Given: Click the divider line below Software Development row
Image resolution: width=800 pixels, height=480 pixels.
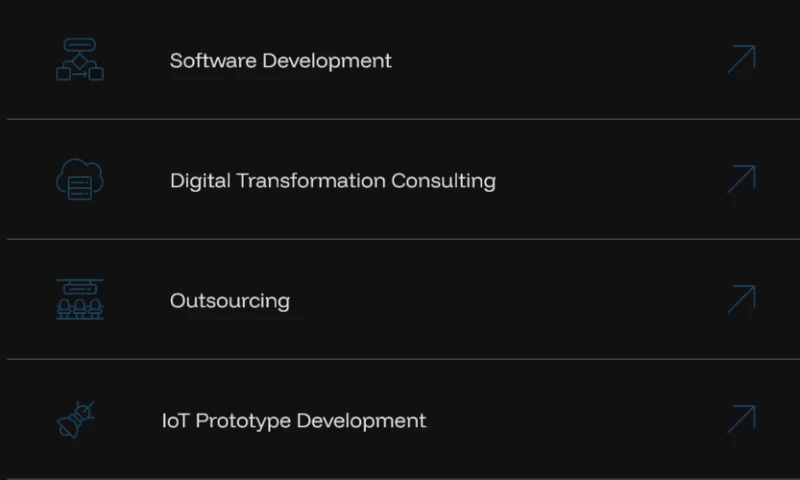Looking at the screenshot, I should 400,119.
